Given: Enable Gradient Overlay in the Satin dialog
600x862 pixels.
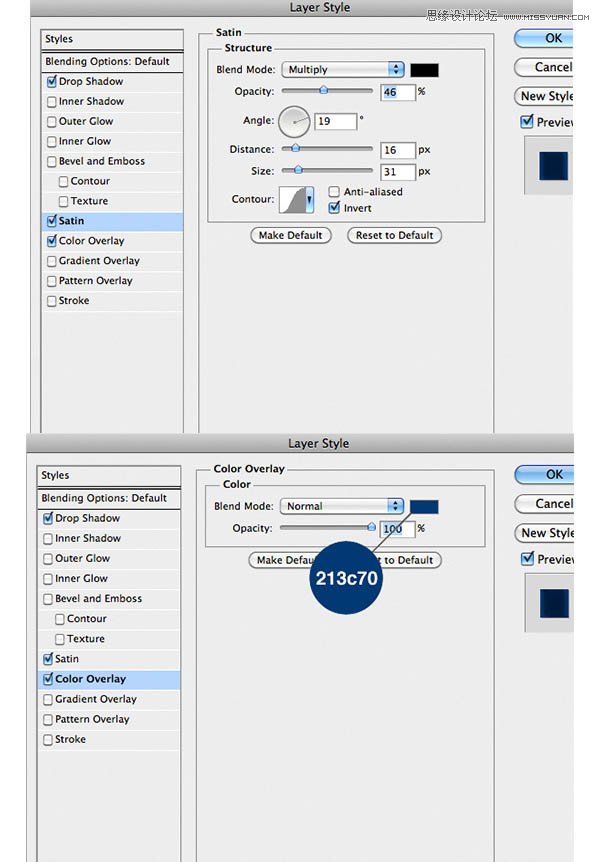Looking at the screenshot, I should click(x=52, y=261).
